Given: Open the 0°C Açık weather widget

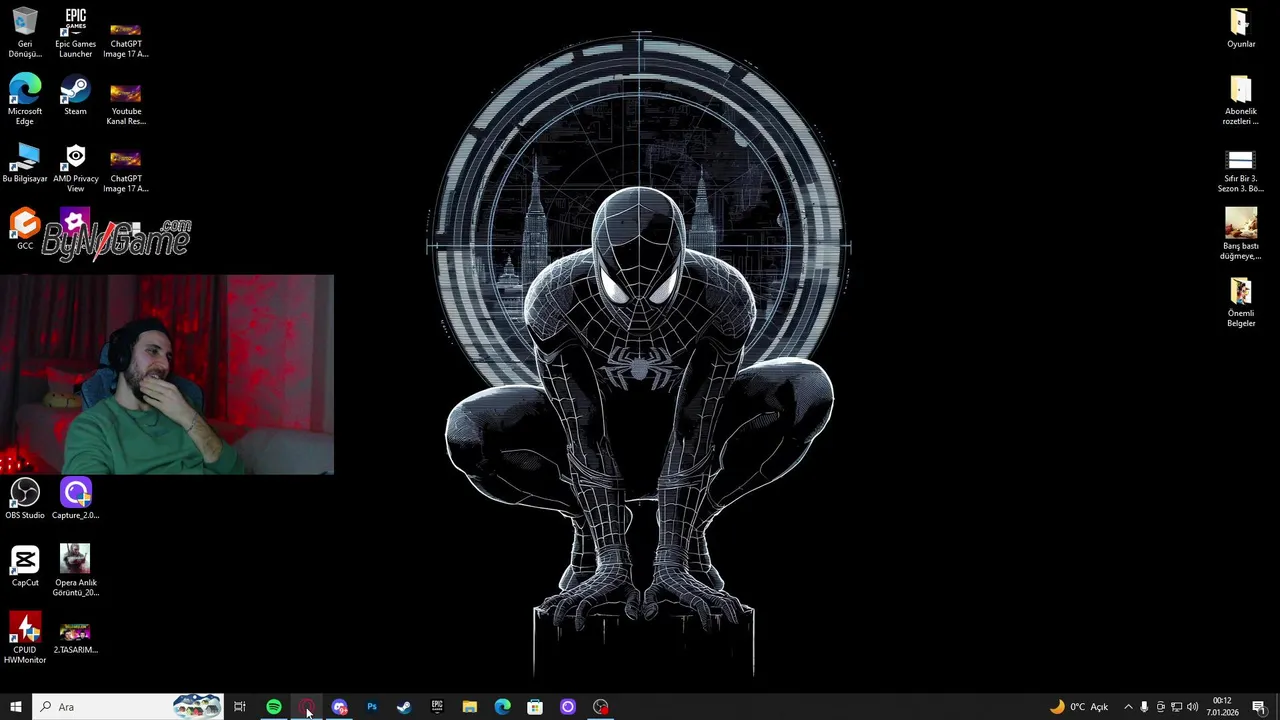Looking at the screenshot, I should 1079,707.
